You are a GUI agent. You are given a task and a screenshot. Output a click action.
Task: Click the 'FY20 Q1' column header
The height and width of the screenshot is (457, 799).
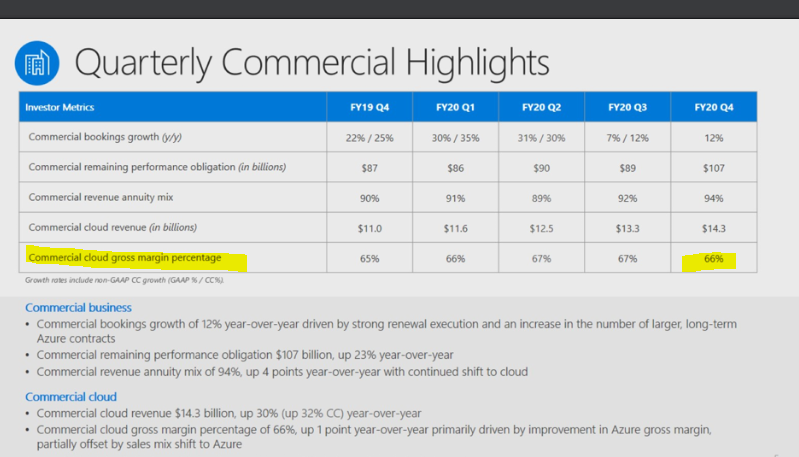pos(455,107)
